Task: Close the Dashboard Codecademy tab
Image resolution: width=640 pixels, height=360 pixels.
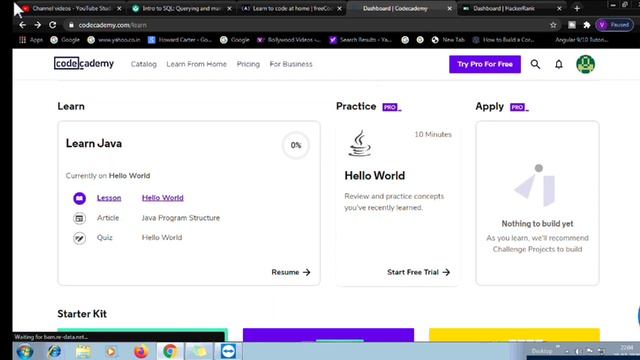Action: tap(449, 9)
